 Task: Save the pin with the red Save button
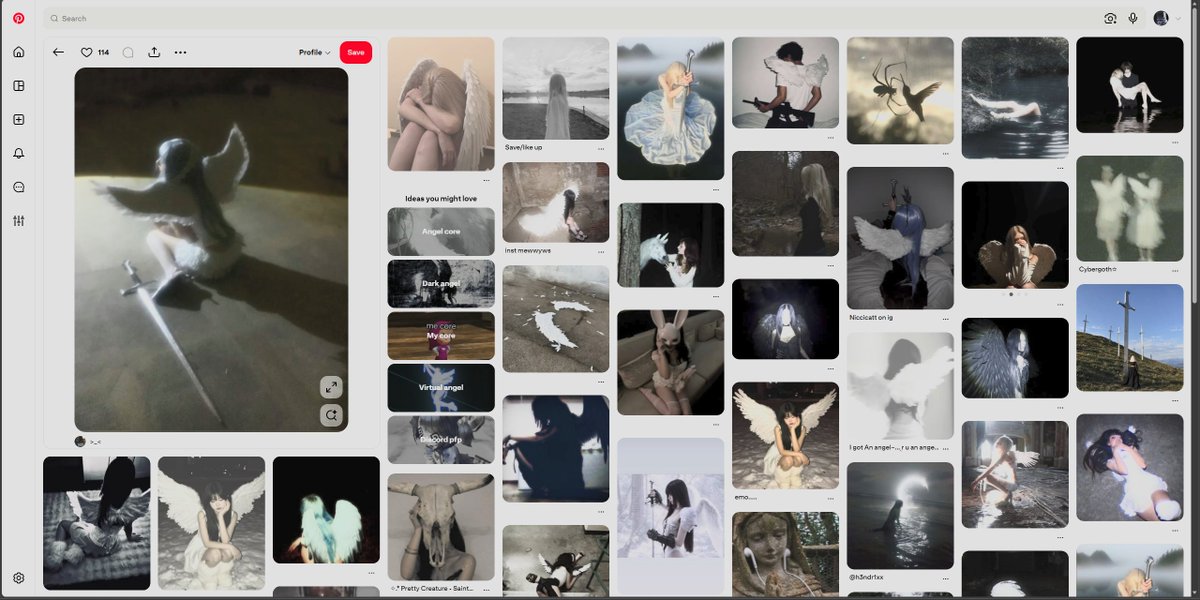(356, 52)
